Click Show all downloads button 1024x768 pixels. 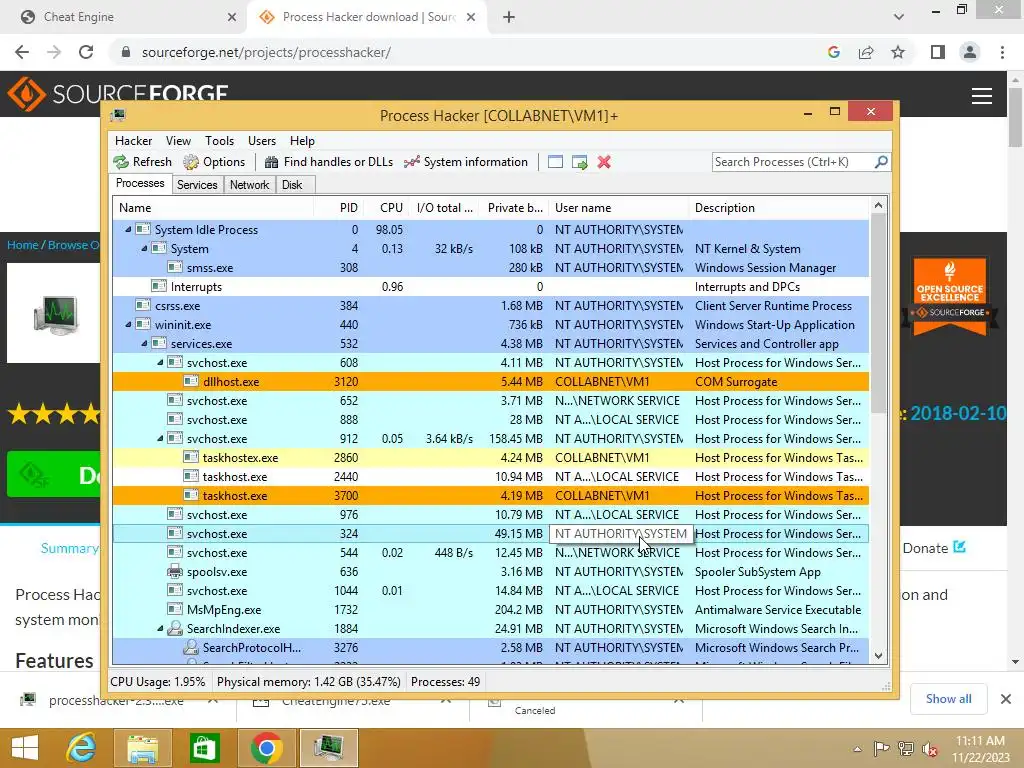click(x=948, y=699)
